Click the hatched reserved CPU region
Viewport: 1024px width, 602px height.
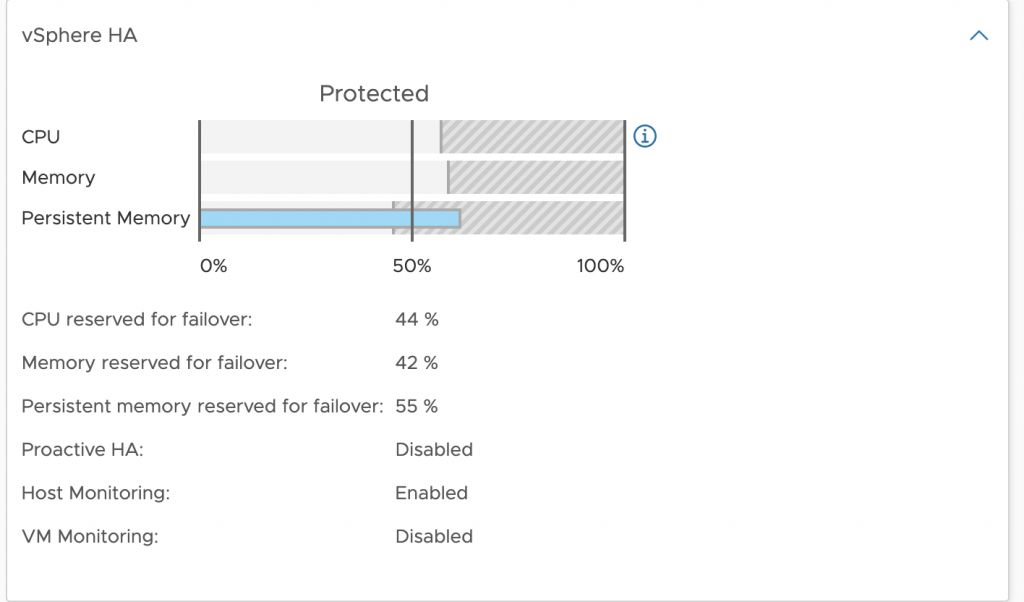tap(532, 136)
